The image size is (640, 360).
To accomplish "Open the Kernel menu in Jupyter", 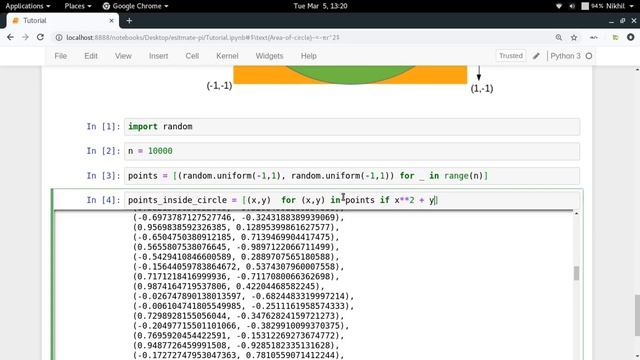I will coord(227,56).
